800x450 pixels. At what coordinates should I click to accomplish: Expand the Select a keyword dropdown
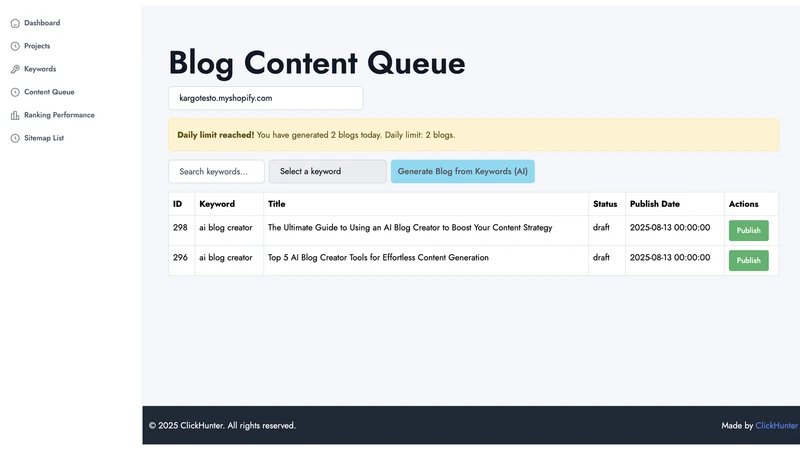[328, 171]
